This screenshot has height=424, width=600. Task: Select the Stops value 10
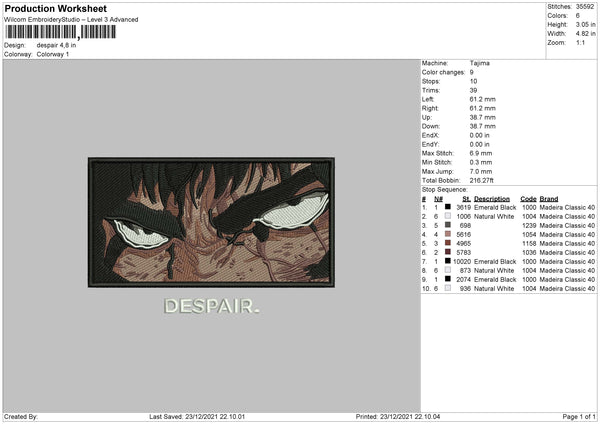(473, 82)
